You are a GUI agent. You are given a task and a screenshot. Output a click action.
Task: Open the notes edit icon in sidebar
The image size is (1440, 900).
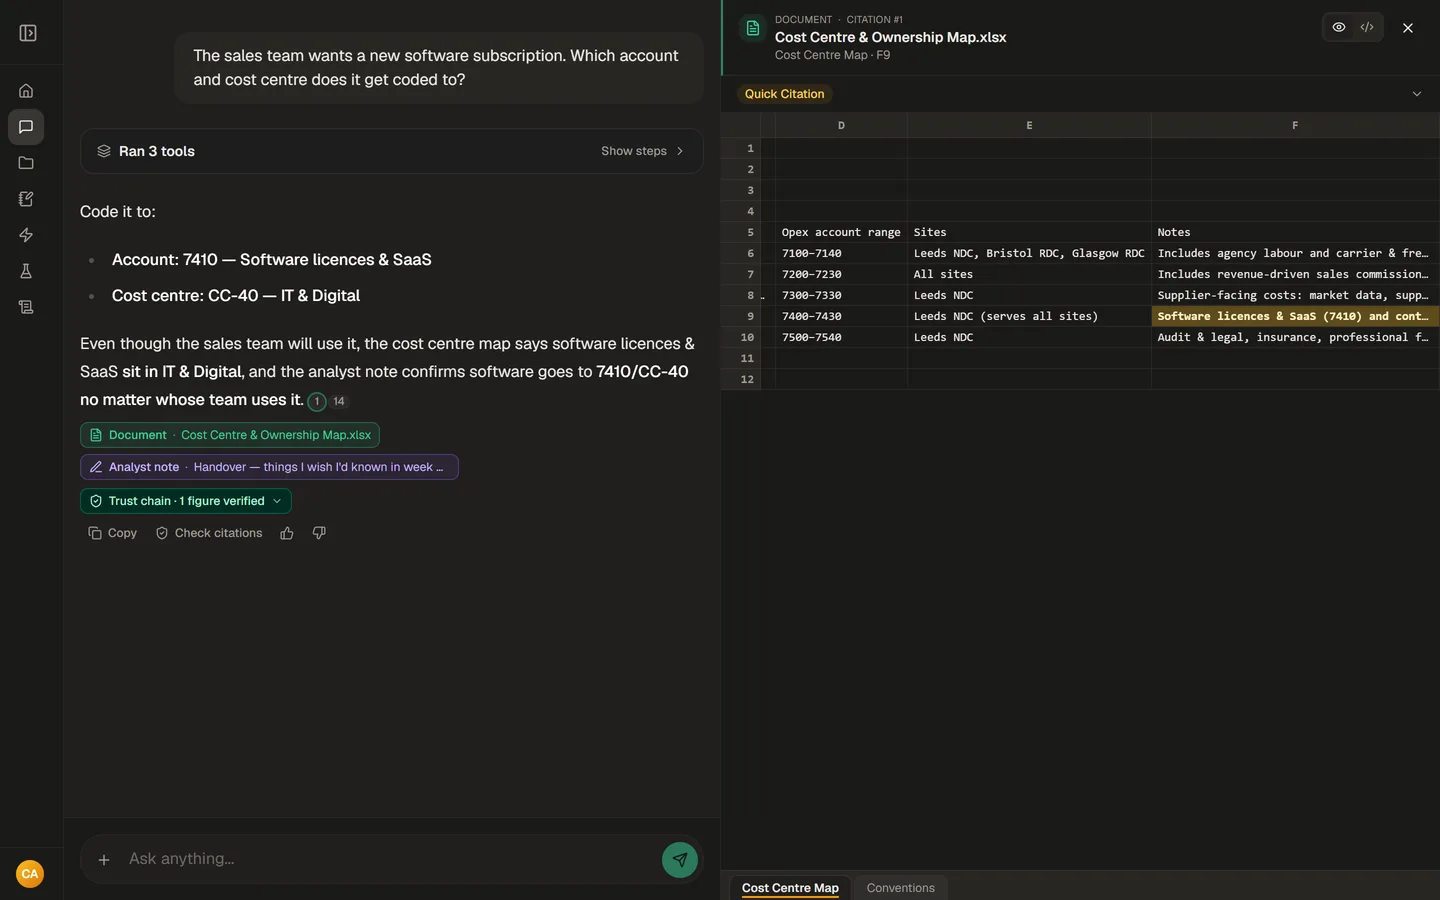26,199
